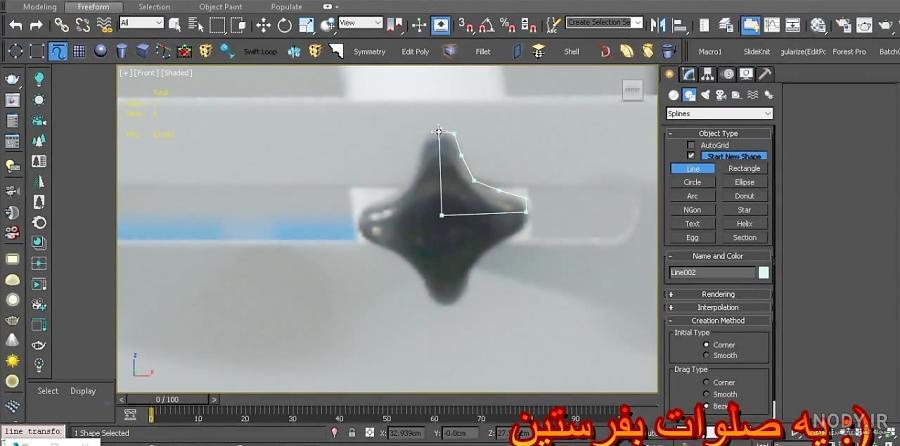Collapse the Creation Method rollout
The image size is (900, 446).
718,320
